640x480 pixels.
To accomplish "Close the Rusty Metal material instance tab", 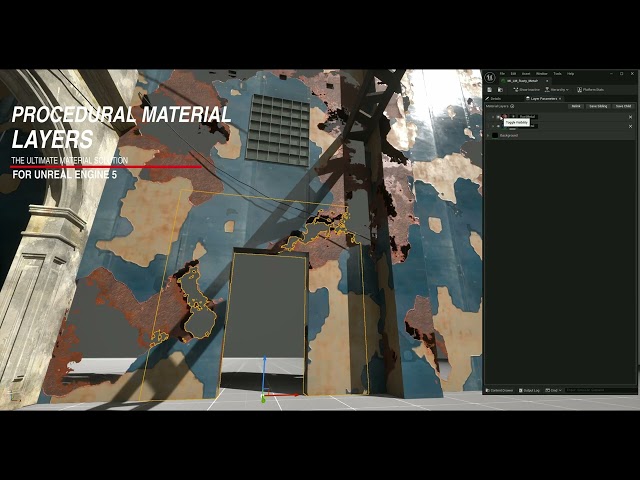I will [x=547, y=81].
